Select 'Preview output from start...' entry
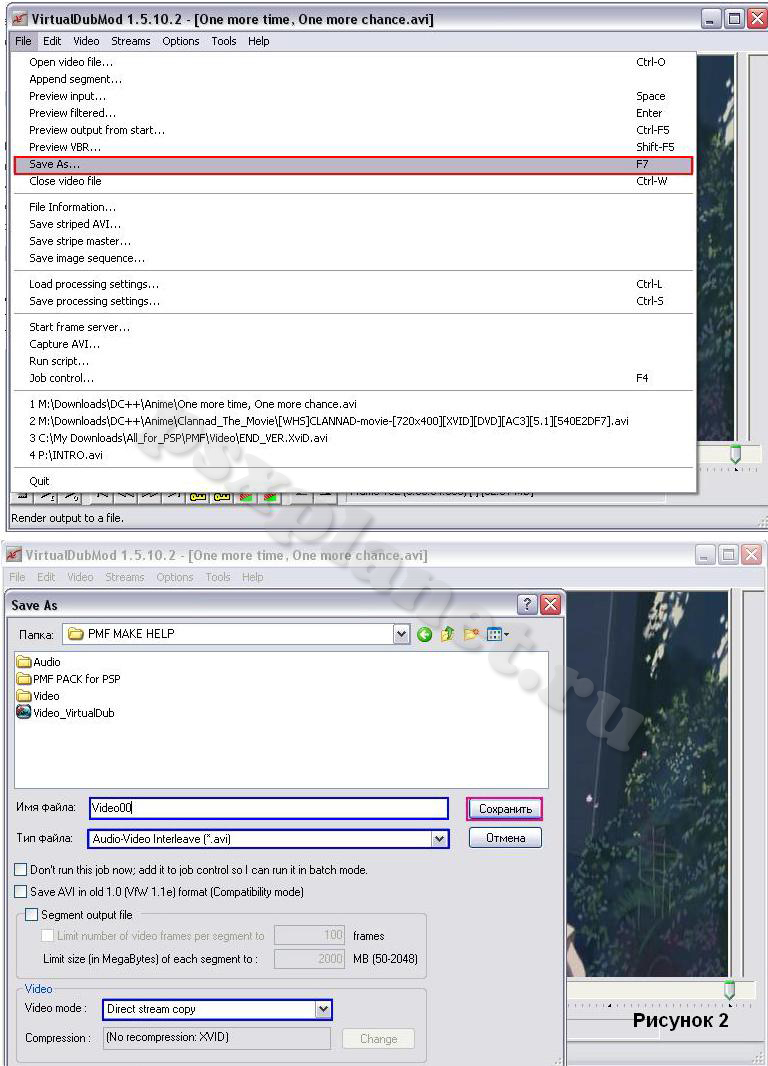This screenshot has height=1066, width=768. (x=353, y=130)
